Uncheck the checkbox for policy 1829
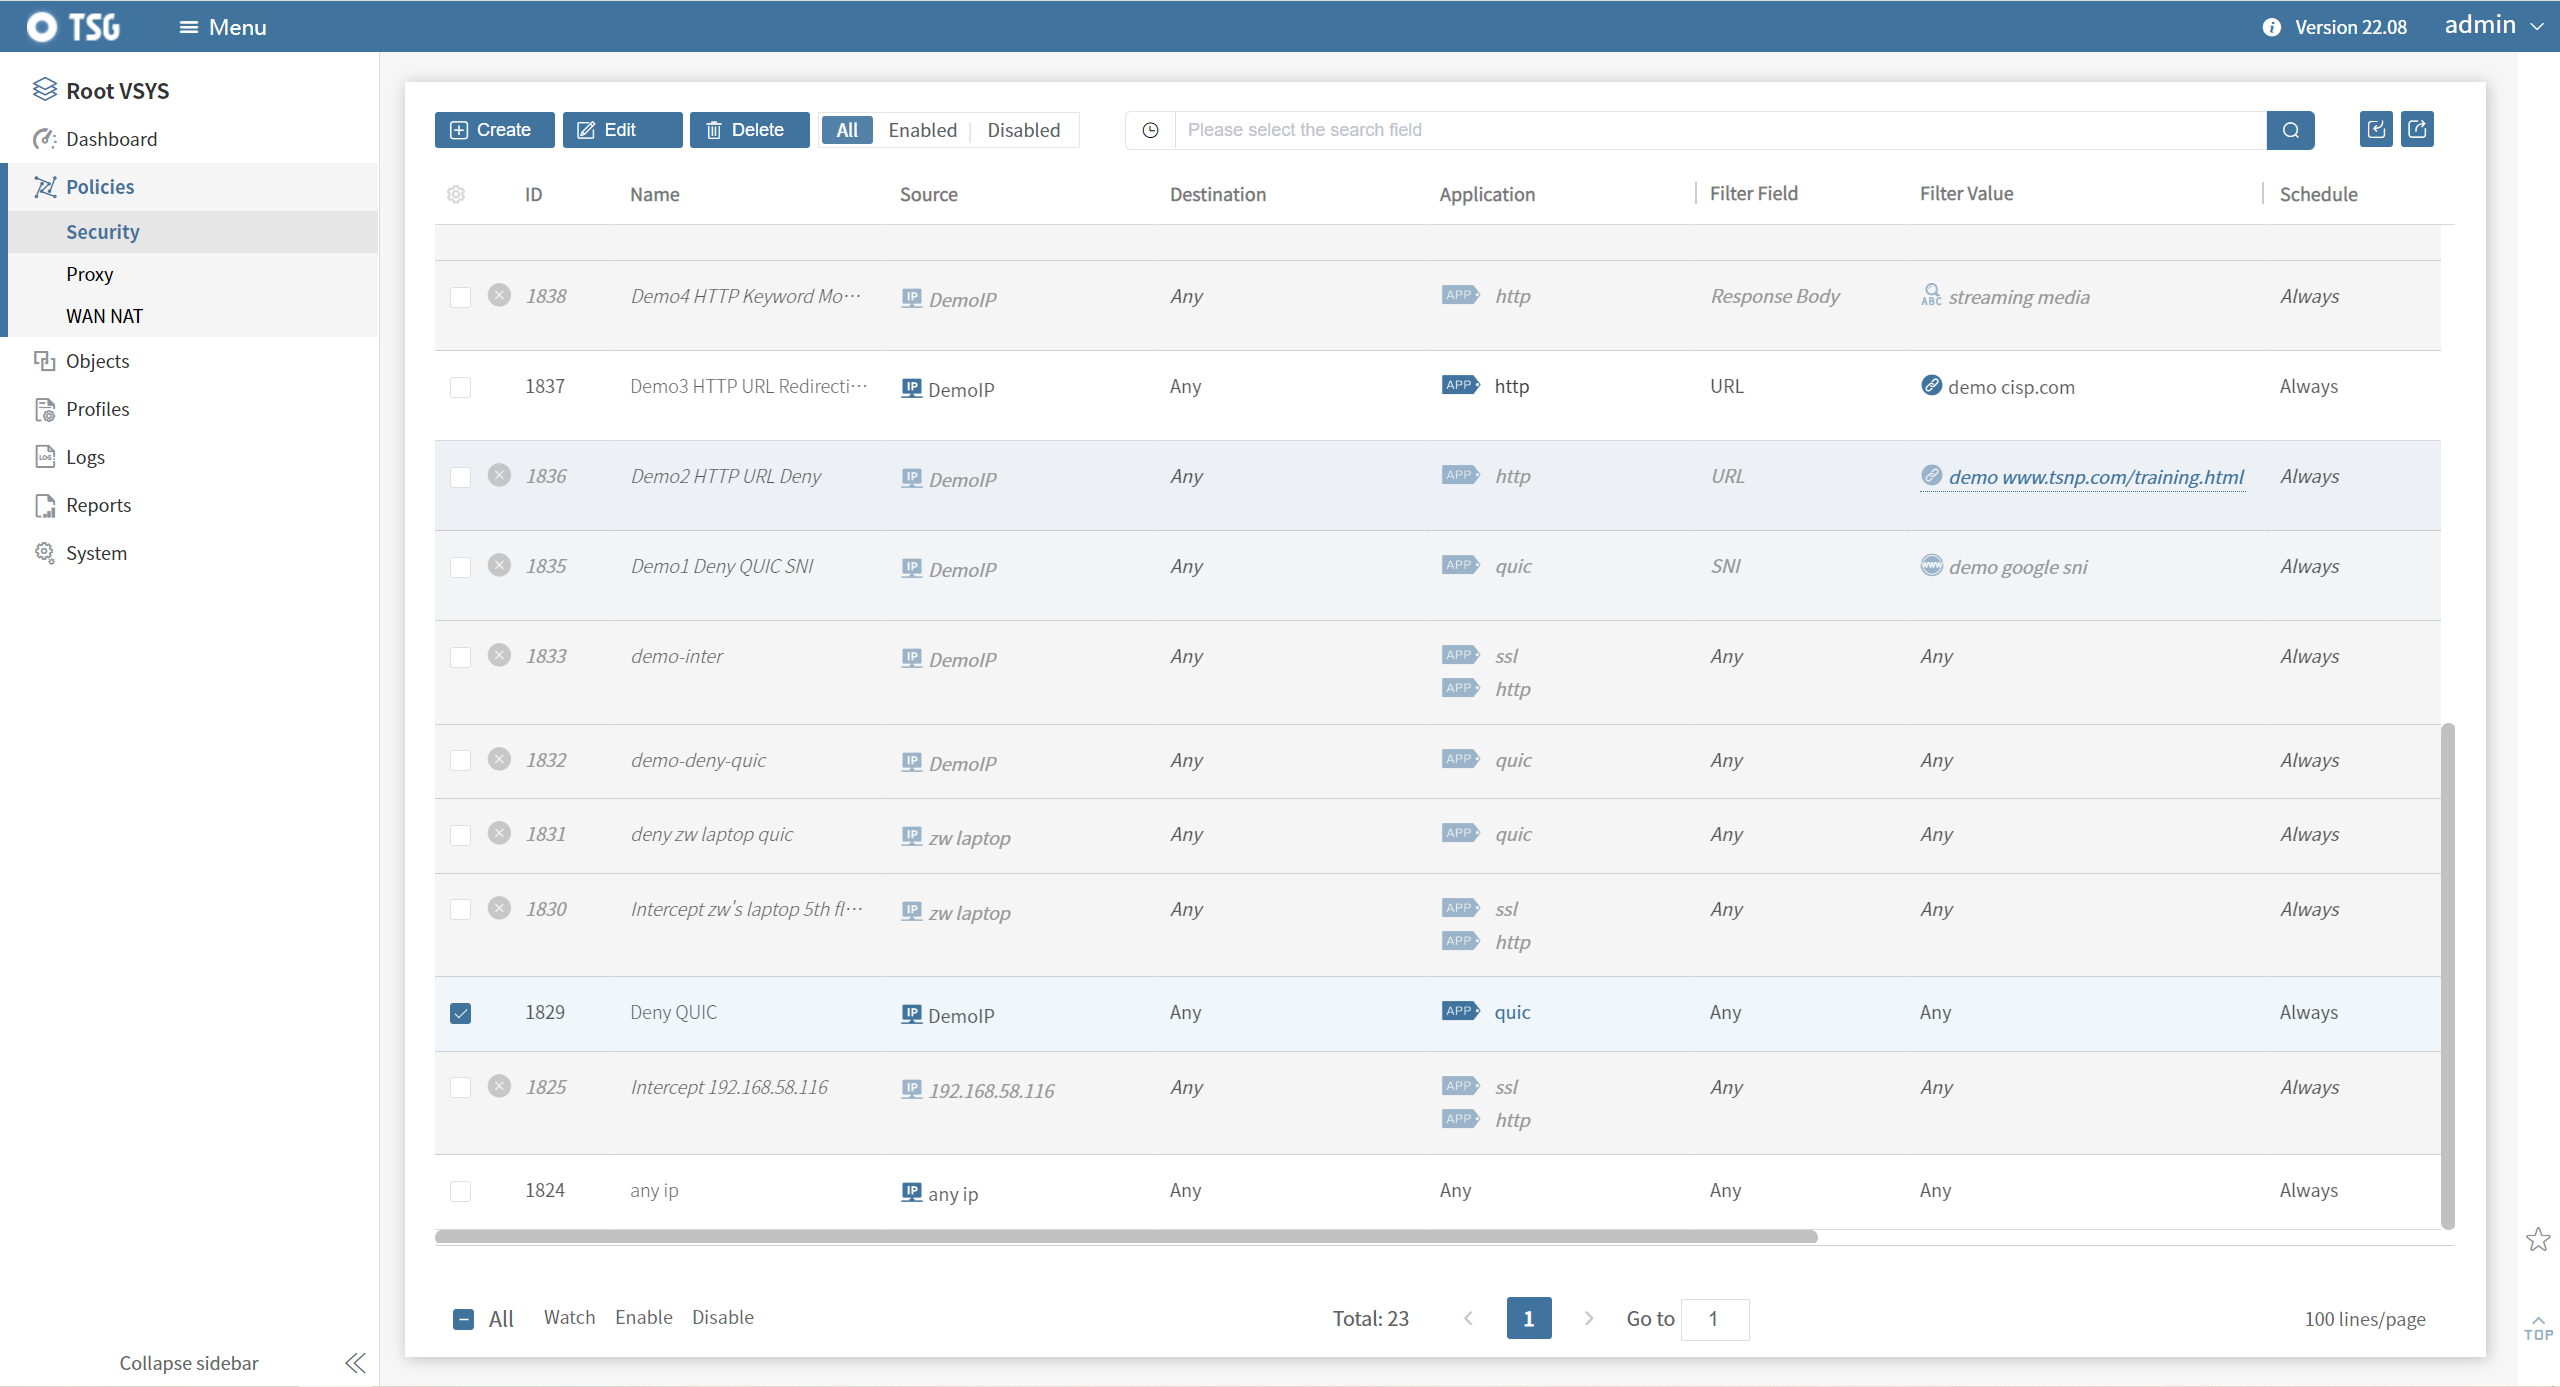This screenshot has height=1387, width=2560. coord(460,1013)
